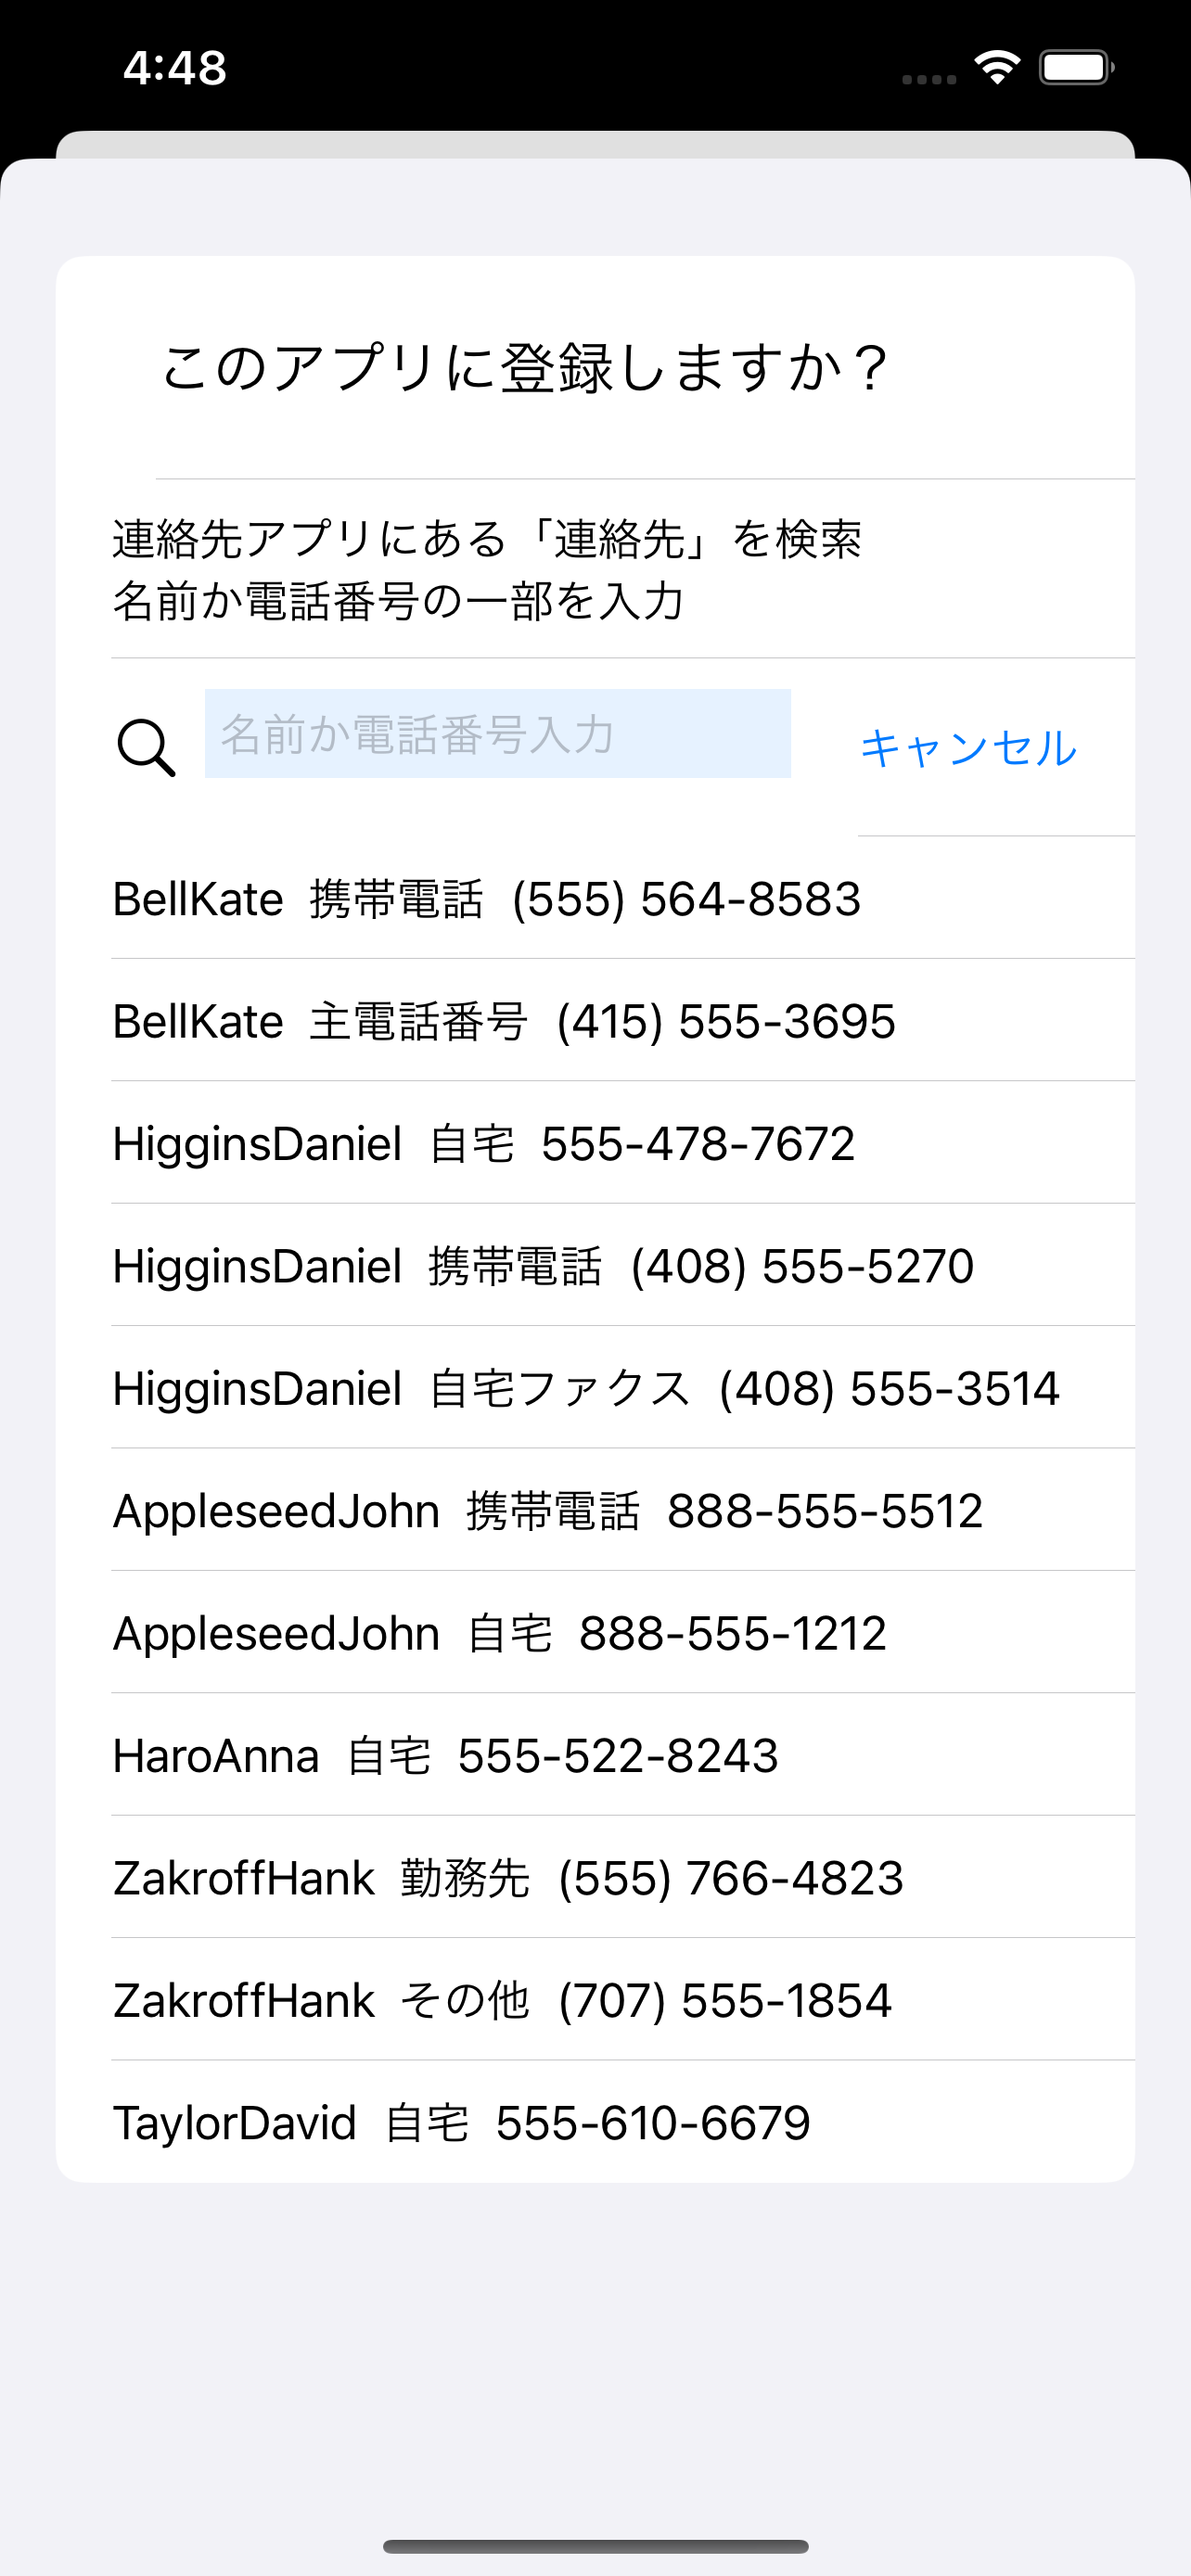Viewport: 1191px width, 2576px height.
Task: Select HaroAnna 自宅 555-522-8243
Action: [446, 1754]
